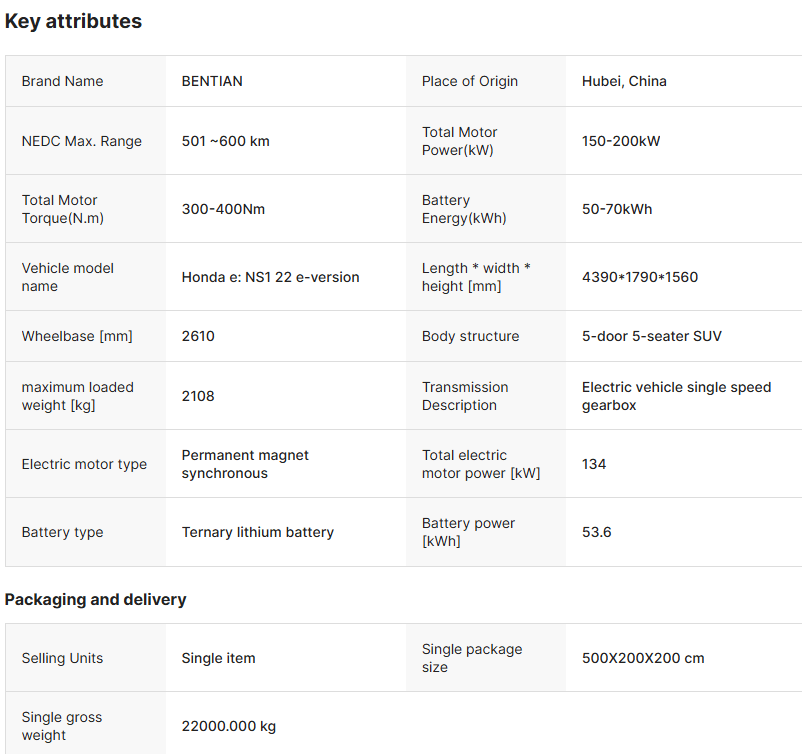Image resolution: width=802 pixels, height=754 pixels.
Task: Click the 300-400Nm torque value
Action: [223, 209]
